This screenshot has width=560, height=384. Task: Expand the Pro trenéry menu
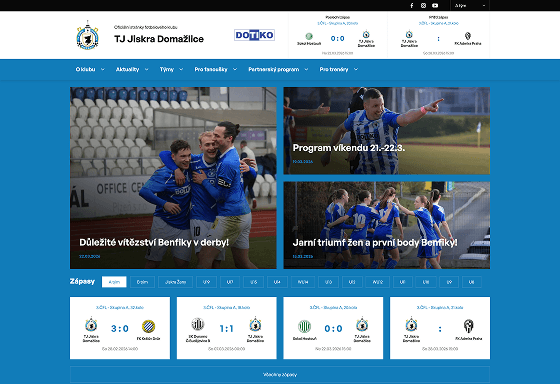click(339, 69)
